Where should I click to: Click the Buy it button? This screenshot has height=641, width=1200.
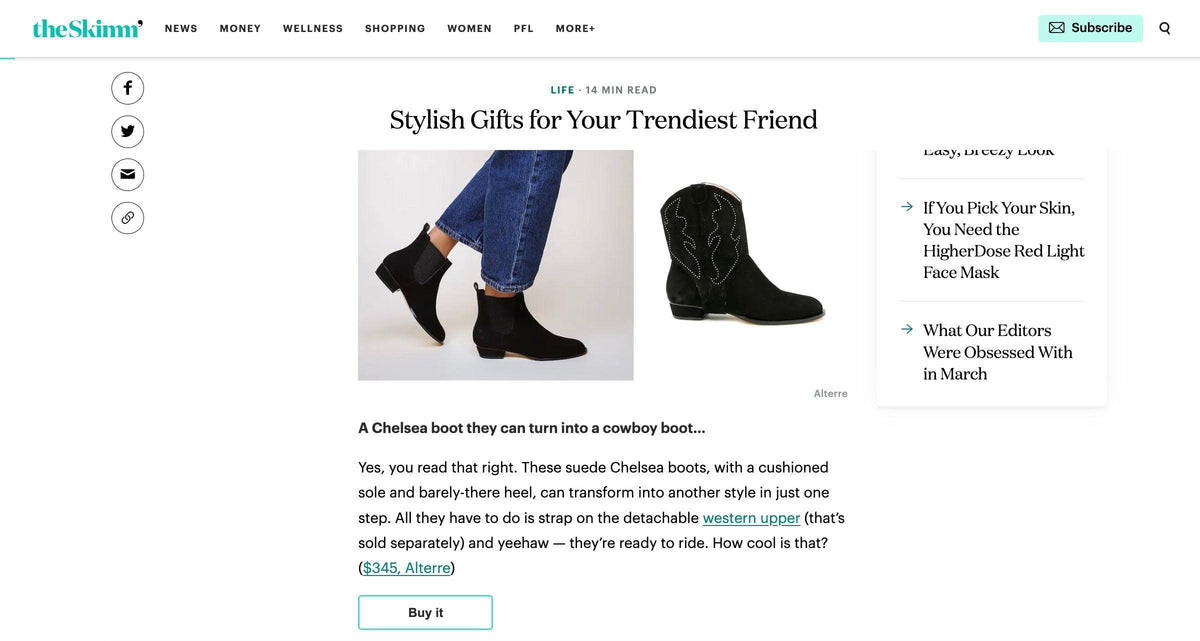coord(425,612)
